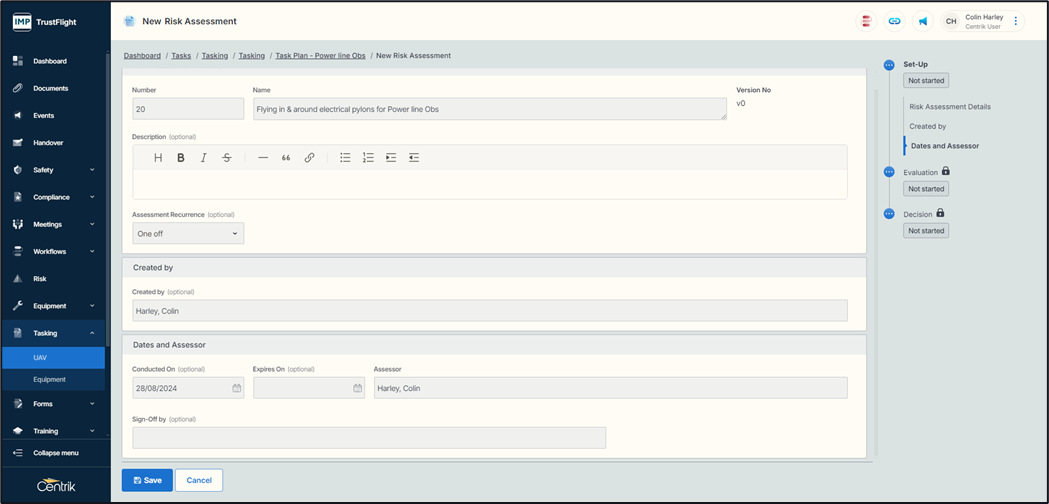The width and height of the screenshot is (1049, 504).
Task: Go to Dashboard breadcrumb link
Action: point(142,56)
